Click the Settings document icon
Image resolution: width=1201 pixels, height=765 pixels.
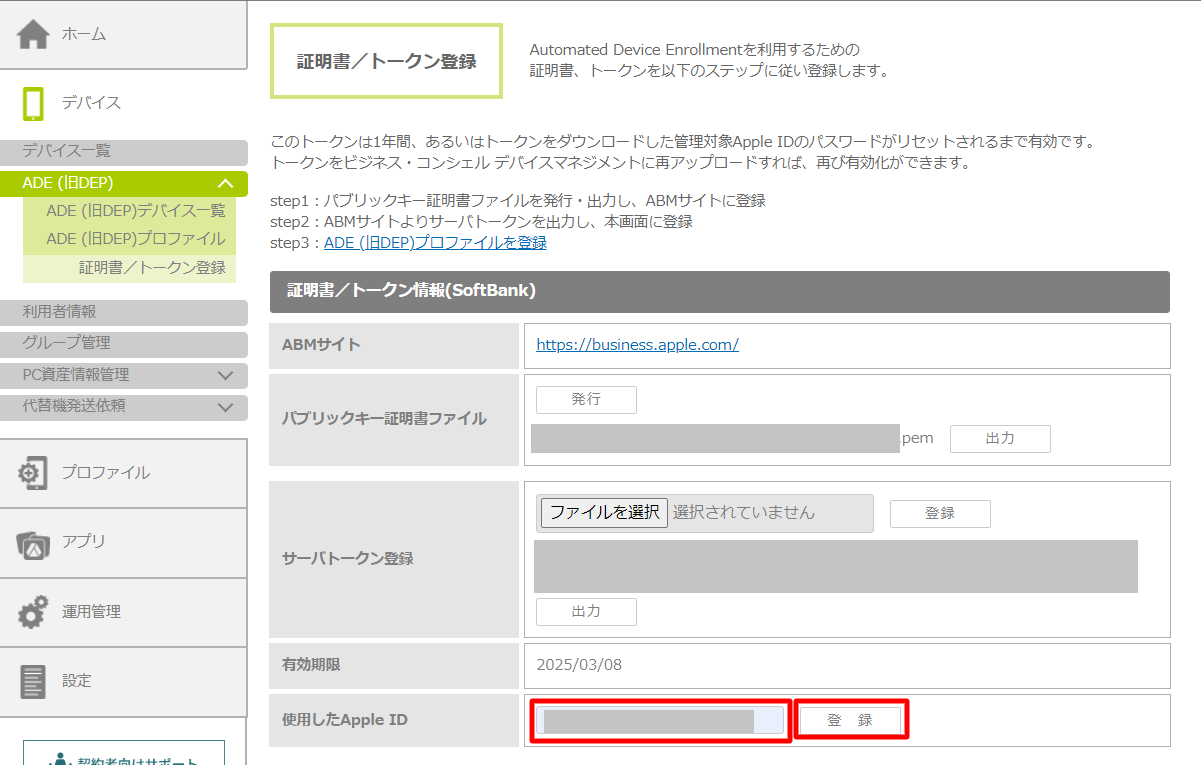(33, 681)
